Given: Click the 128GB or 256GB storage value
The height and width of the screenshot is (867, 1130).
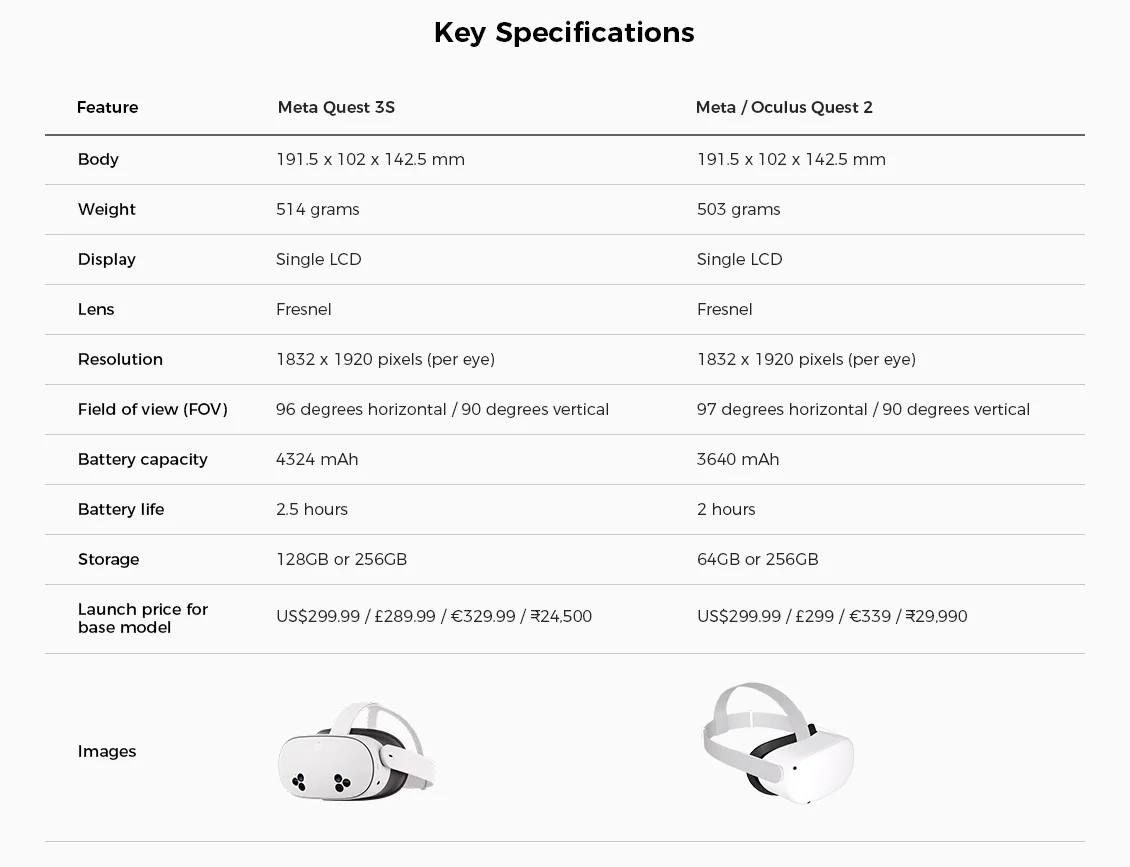Looking at the screenshot, I should 341,559.
